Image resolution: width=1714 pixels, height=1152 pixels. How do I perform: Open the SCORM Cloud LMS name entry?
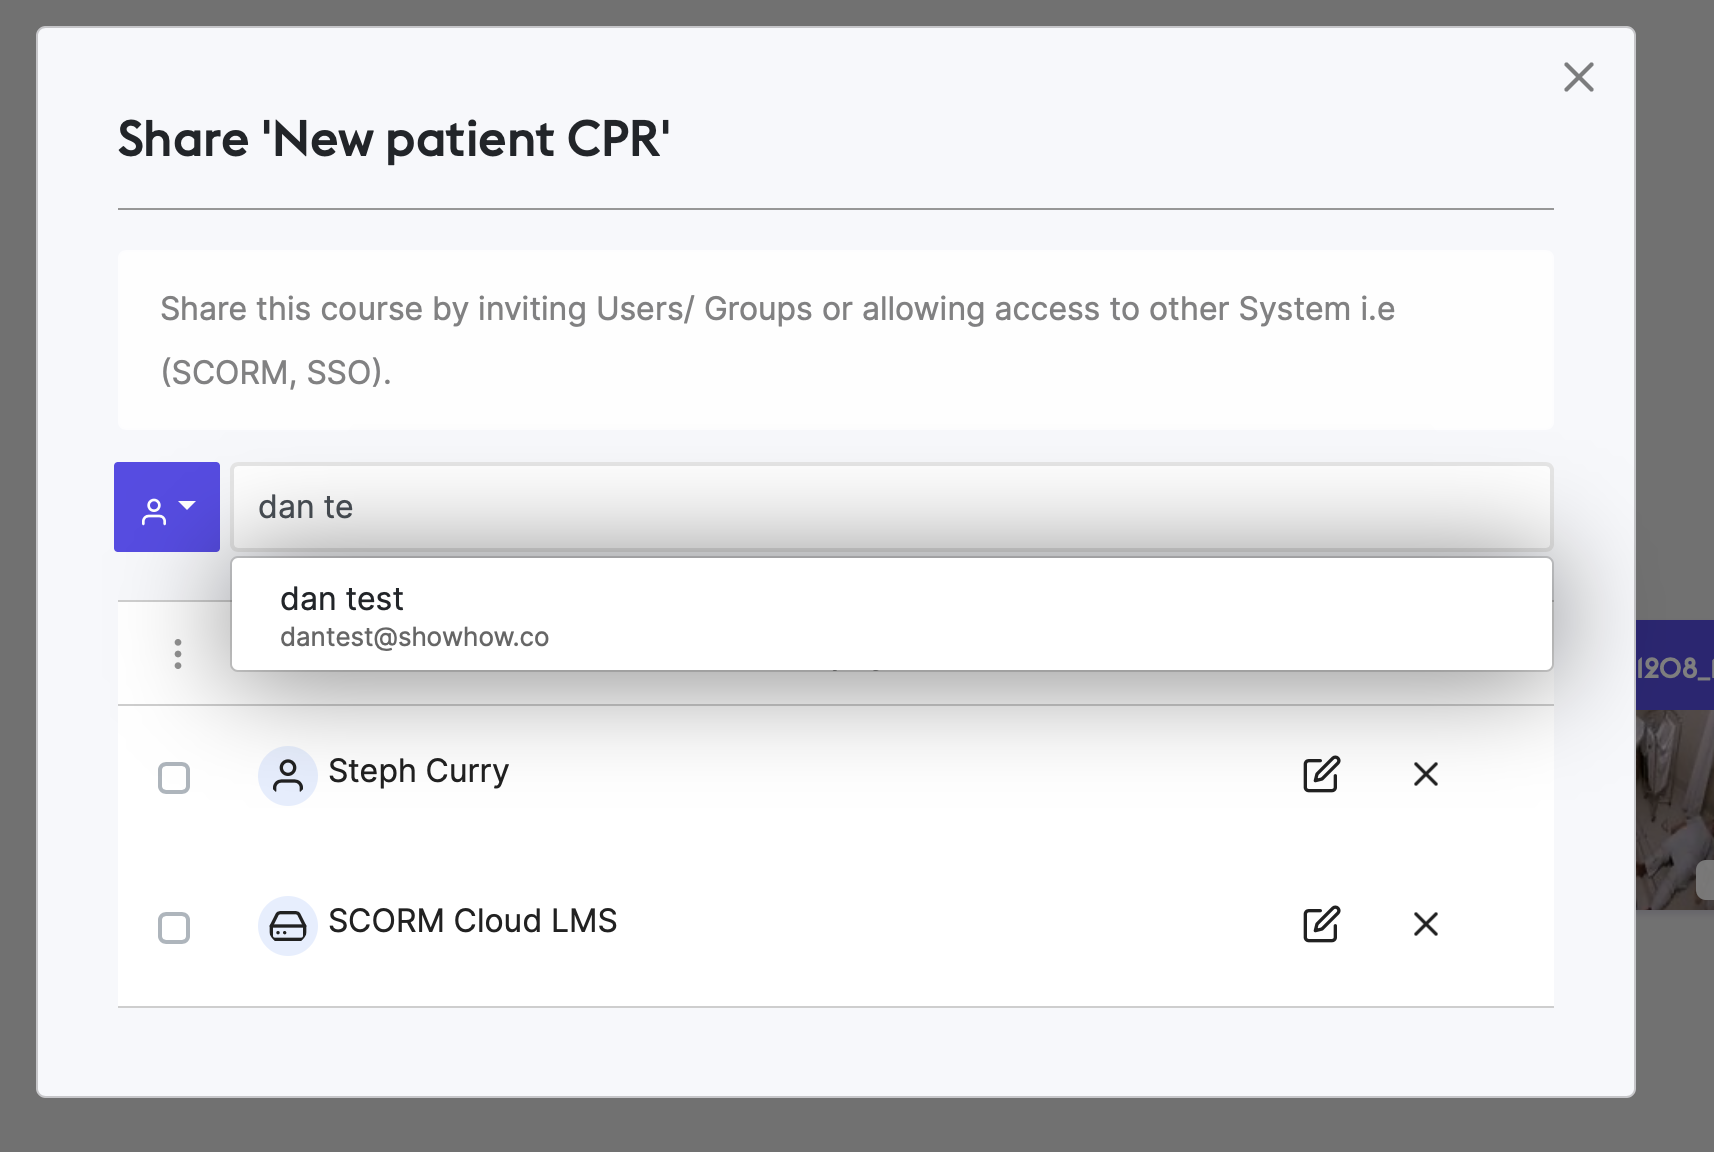(473, 921)
